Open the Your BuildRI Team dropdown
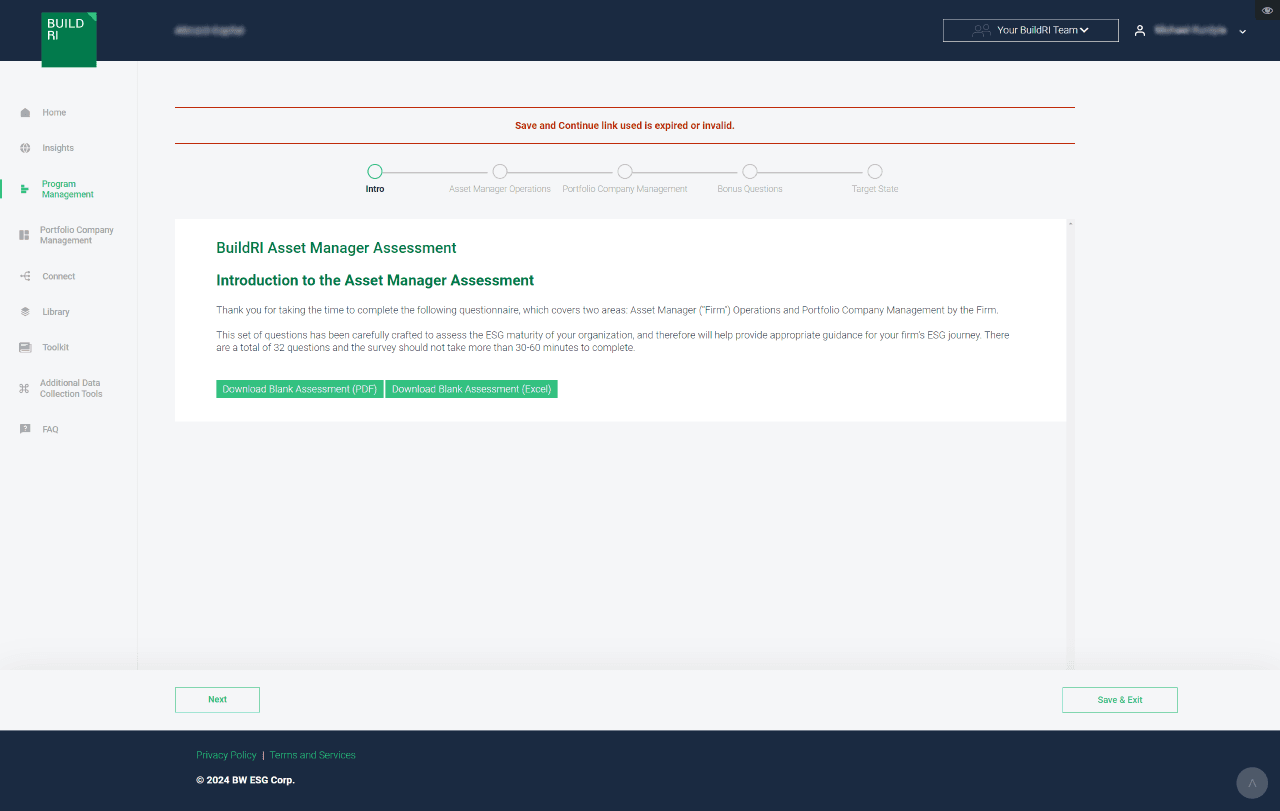Image resolution: width=1280 pixels, height=811 pixels. pyautogui.click(x=1031, y=30)
